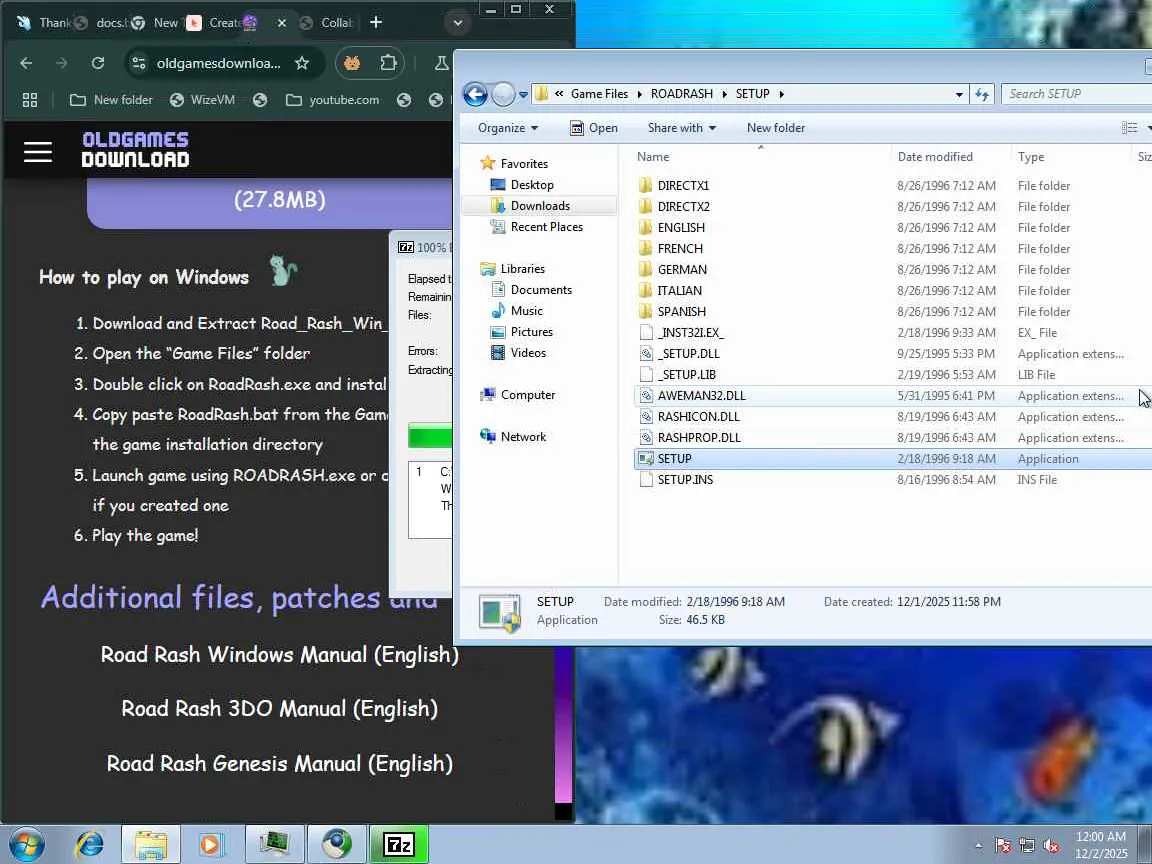Open Recent Places in navigation pane
The image size is (1152, 864).
[547, 227]
